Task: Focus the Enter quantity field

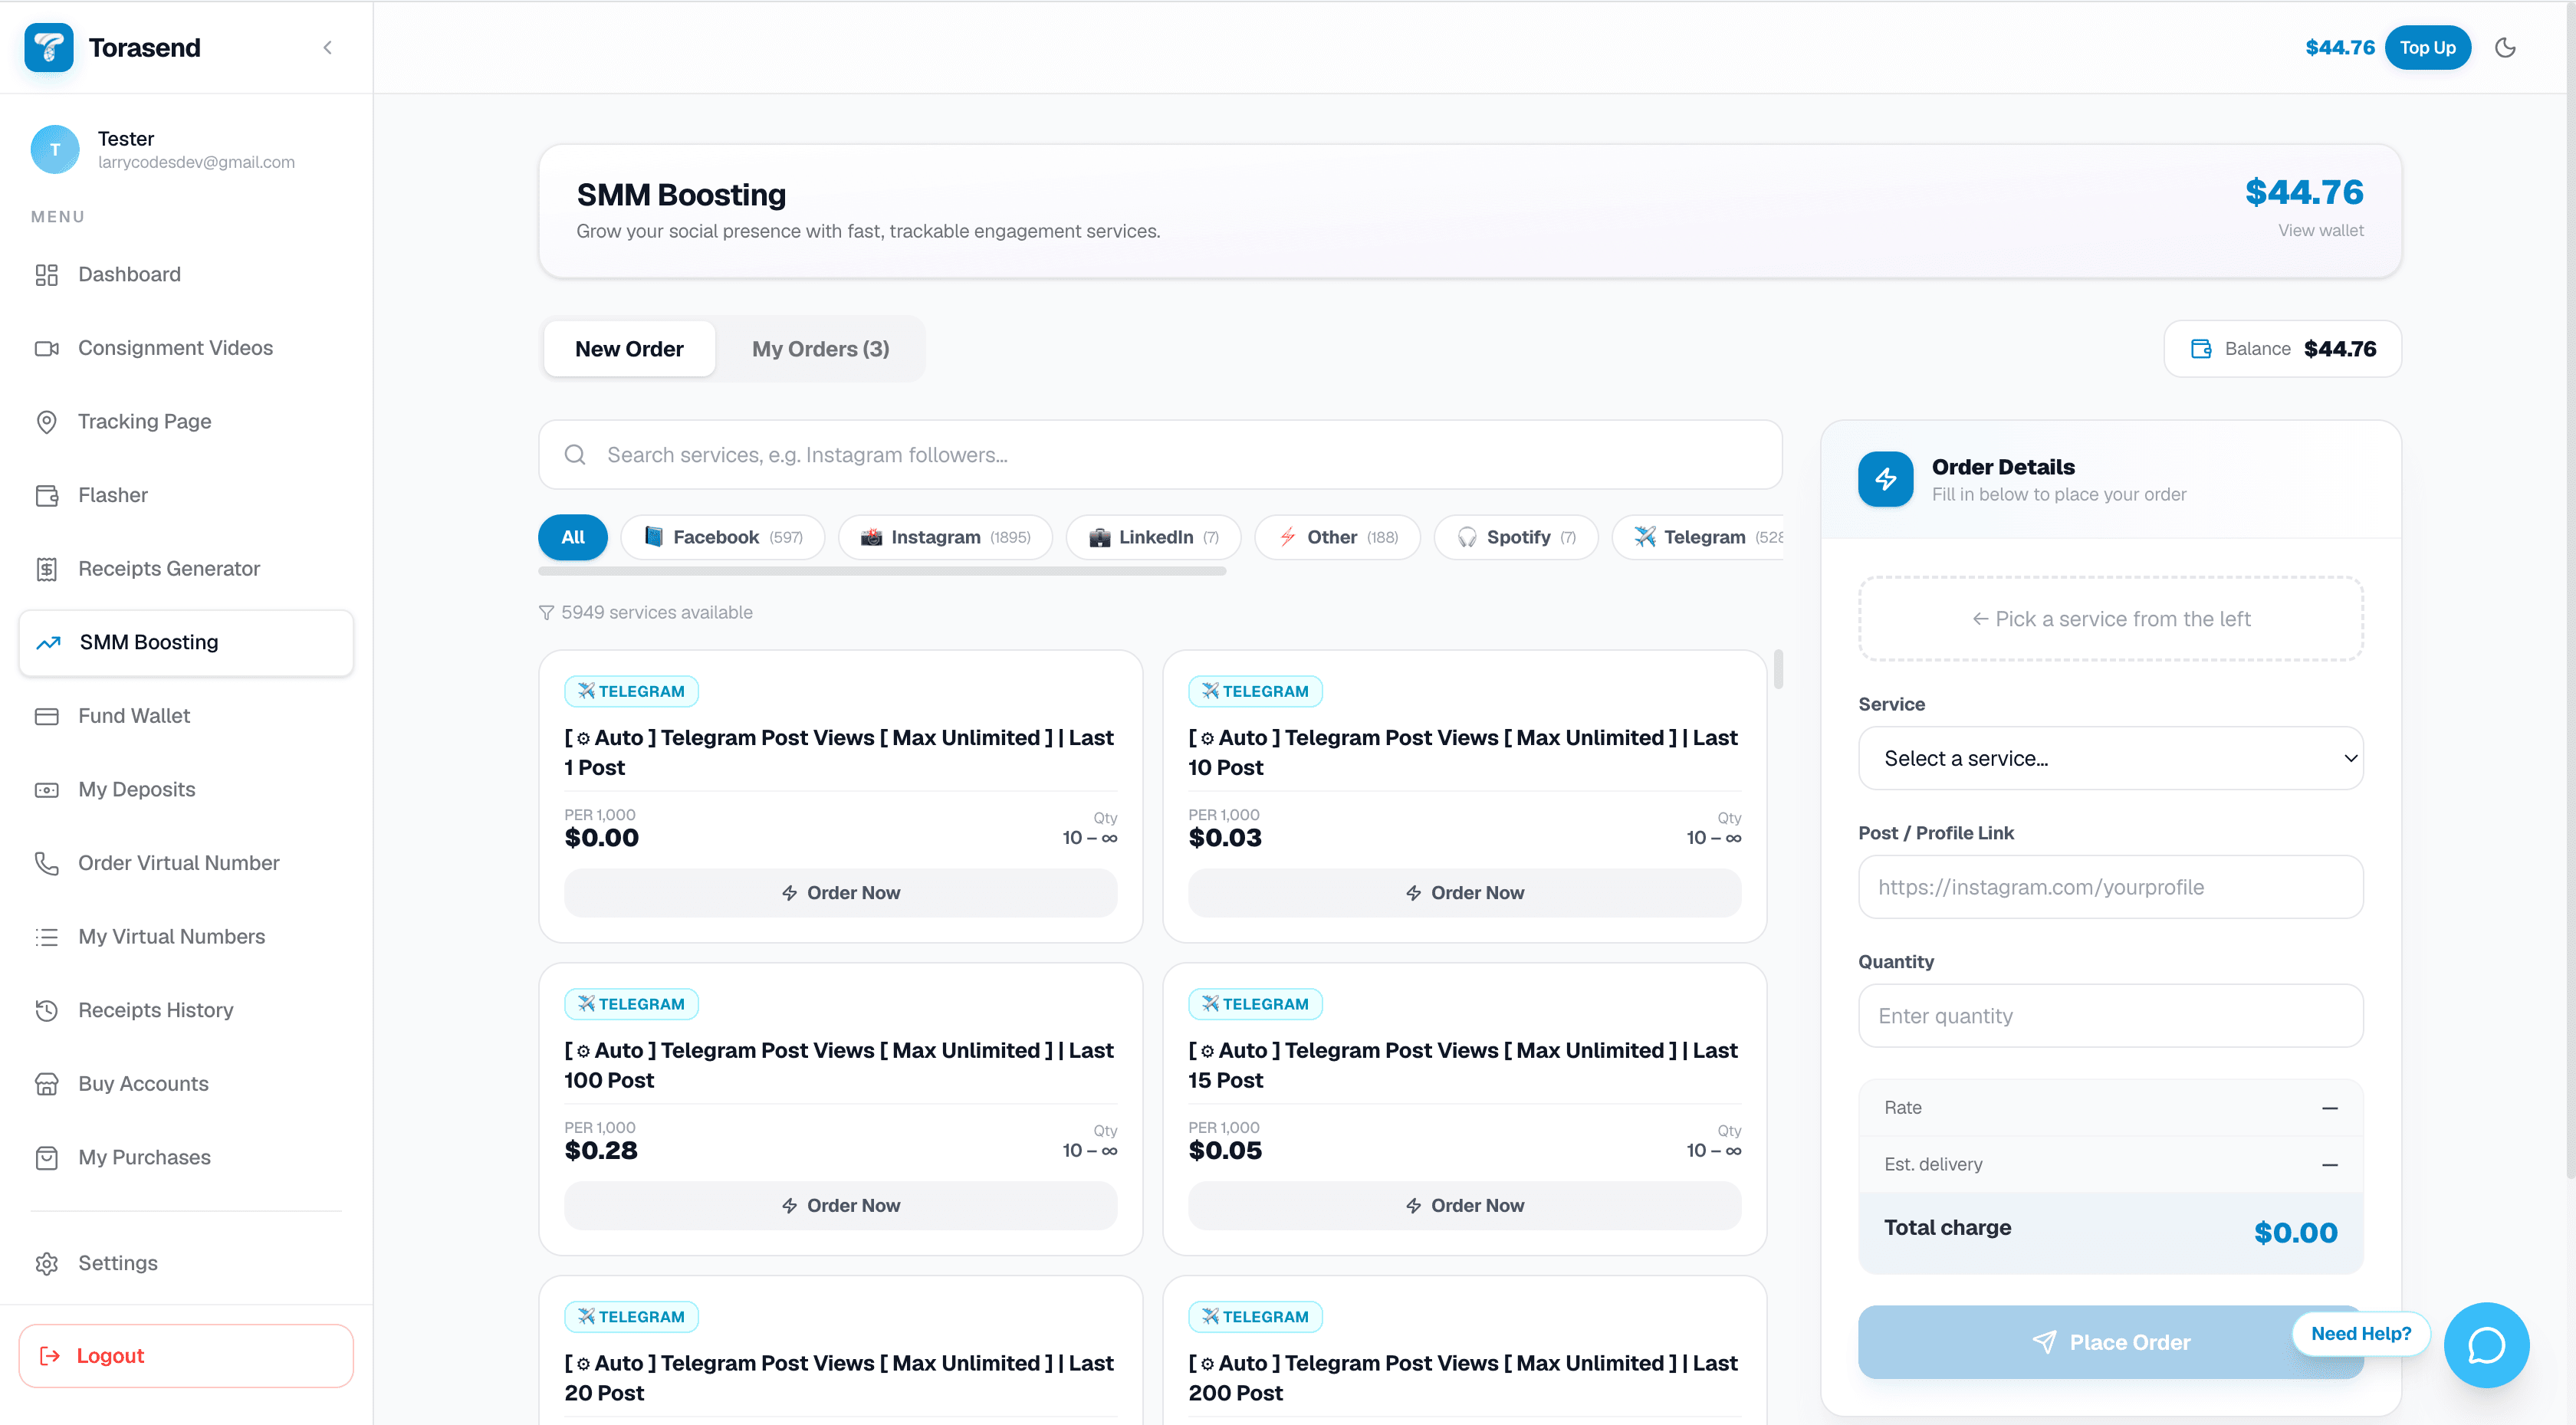Action: pyautogui.click(x=2111, y=1016)
